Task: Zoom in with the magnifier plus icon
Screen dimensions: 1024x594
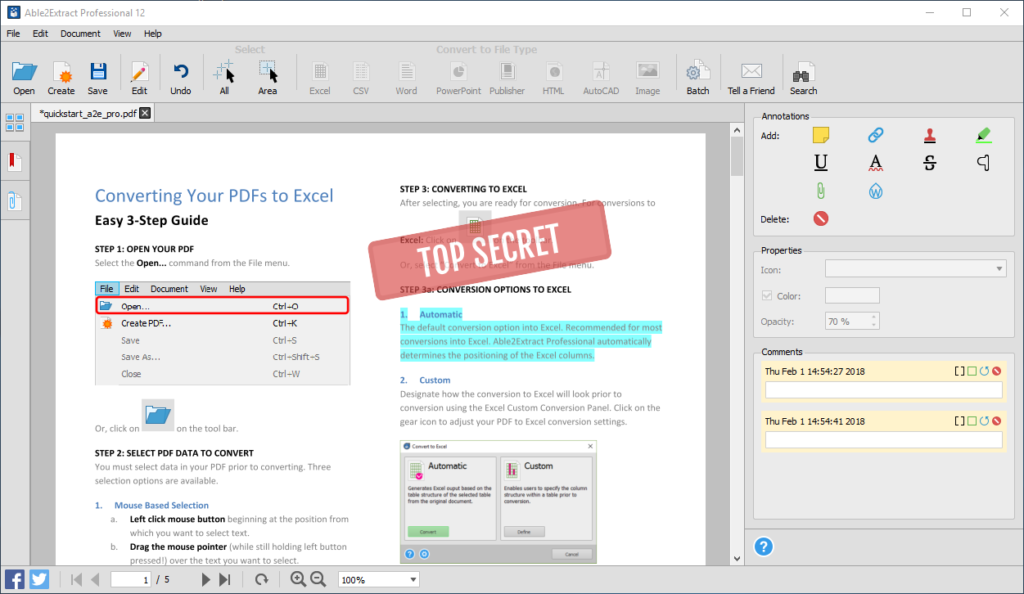Action: [x=298, y=579]
